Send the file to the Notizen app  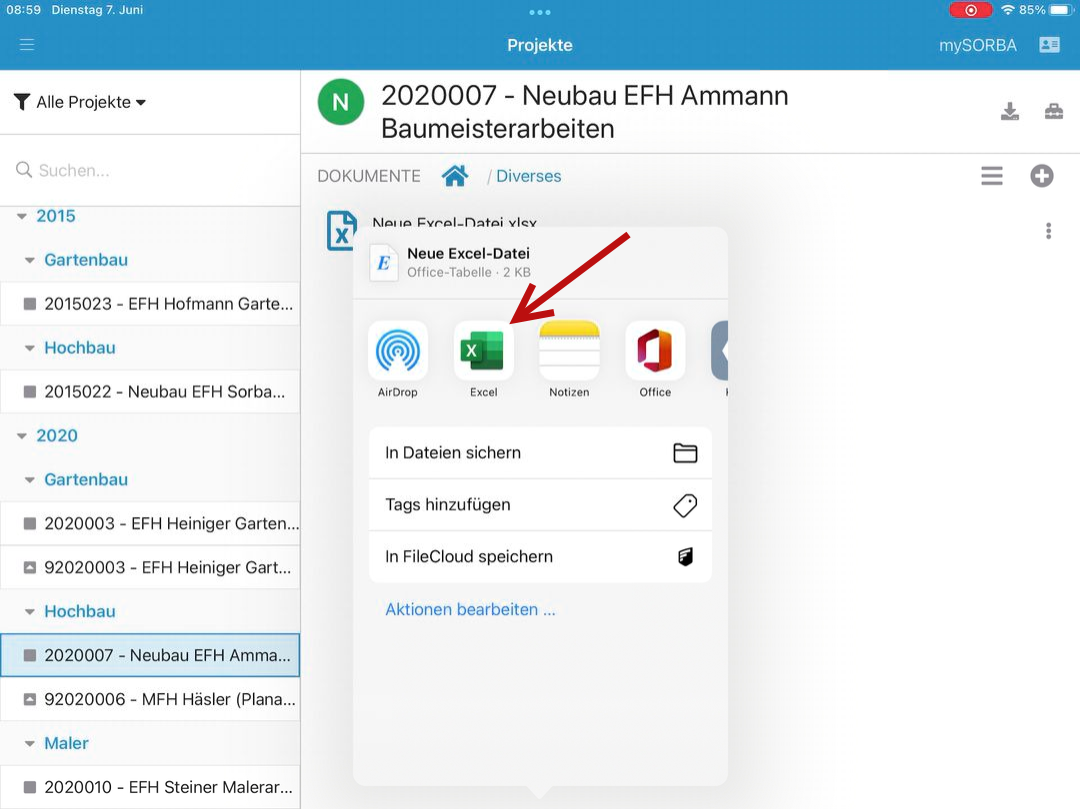click(569, 352)
